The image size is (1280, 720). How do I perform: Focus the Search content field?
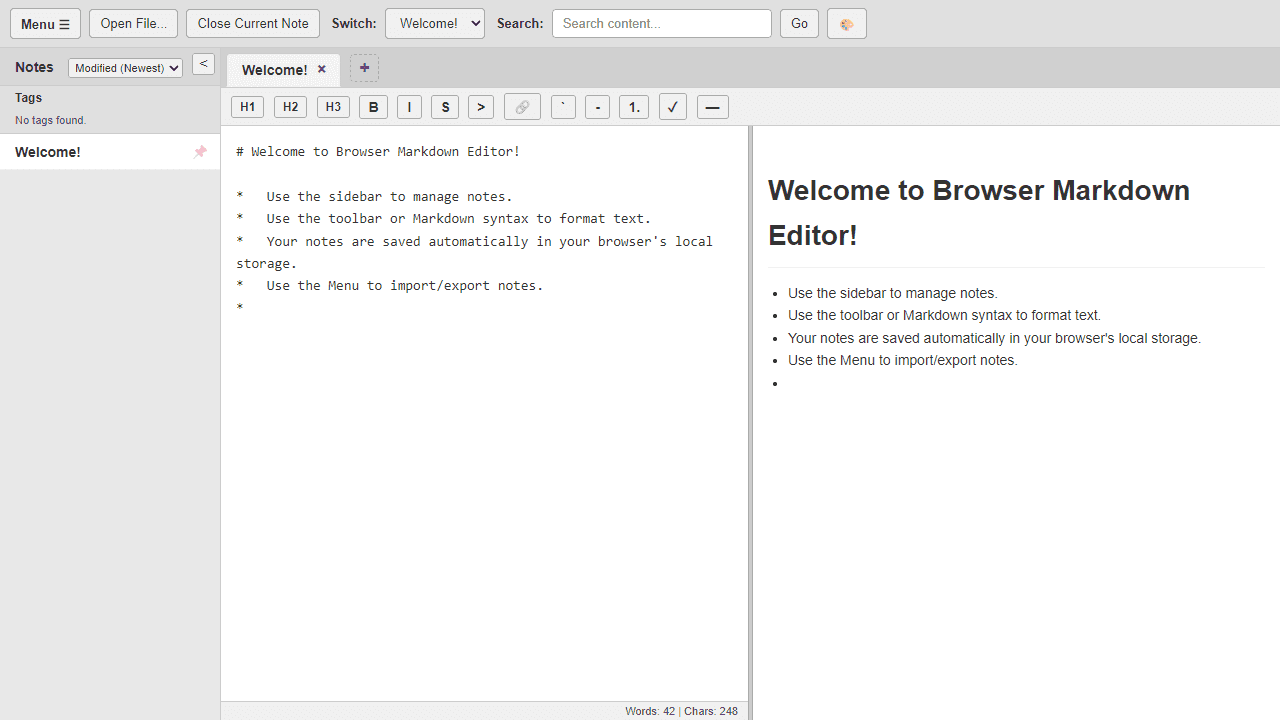(662, 24)
